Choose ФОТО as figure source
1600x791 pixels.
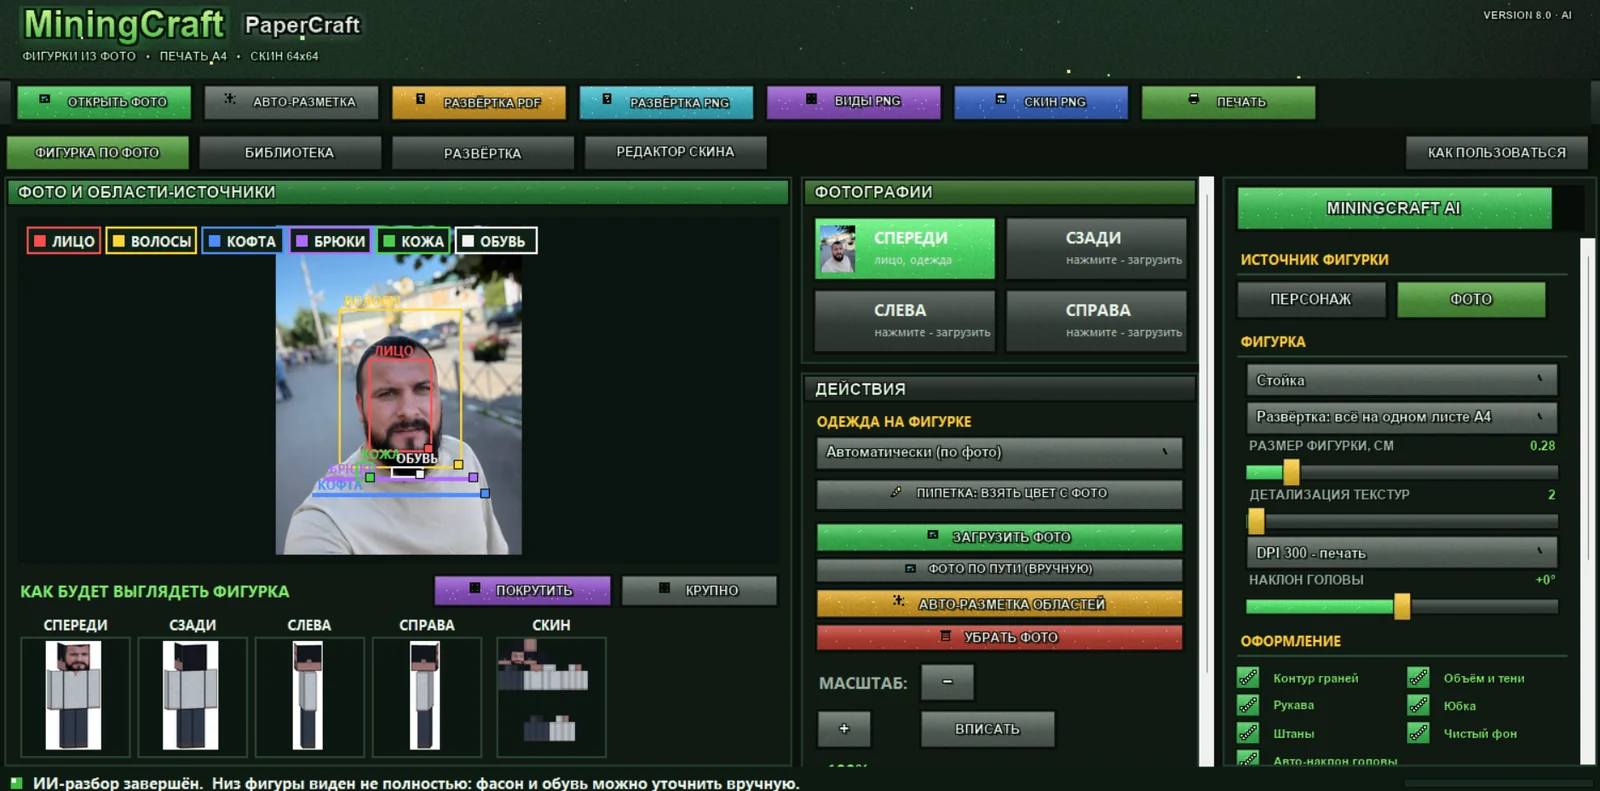point(1471,299)
